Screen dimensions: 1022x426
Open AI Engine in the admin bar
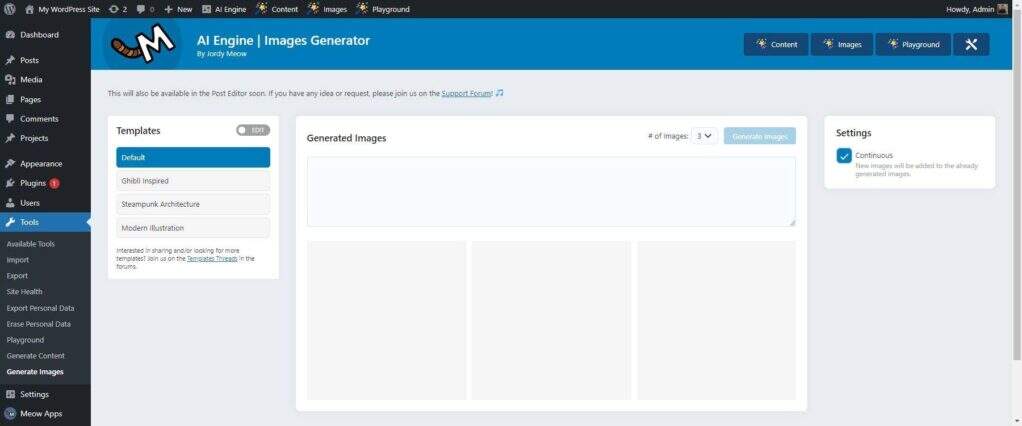[x=224, y=9]
